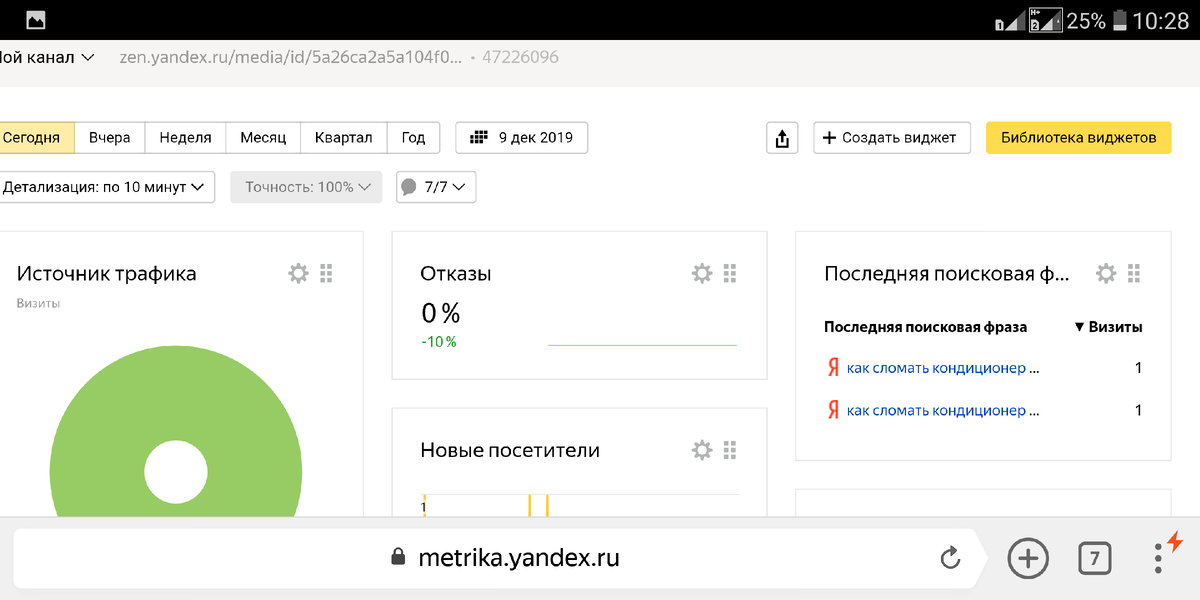
Task: Reload the page with the refresh icon
Action: pyautogui.click(x=950, y=558)
